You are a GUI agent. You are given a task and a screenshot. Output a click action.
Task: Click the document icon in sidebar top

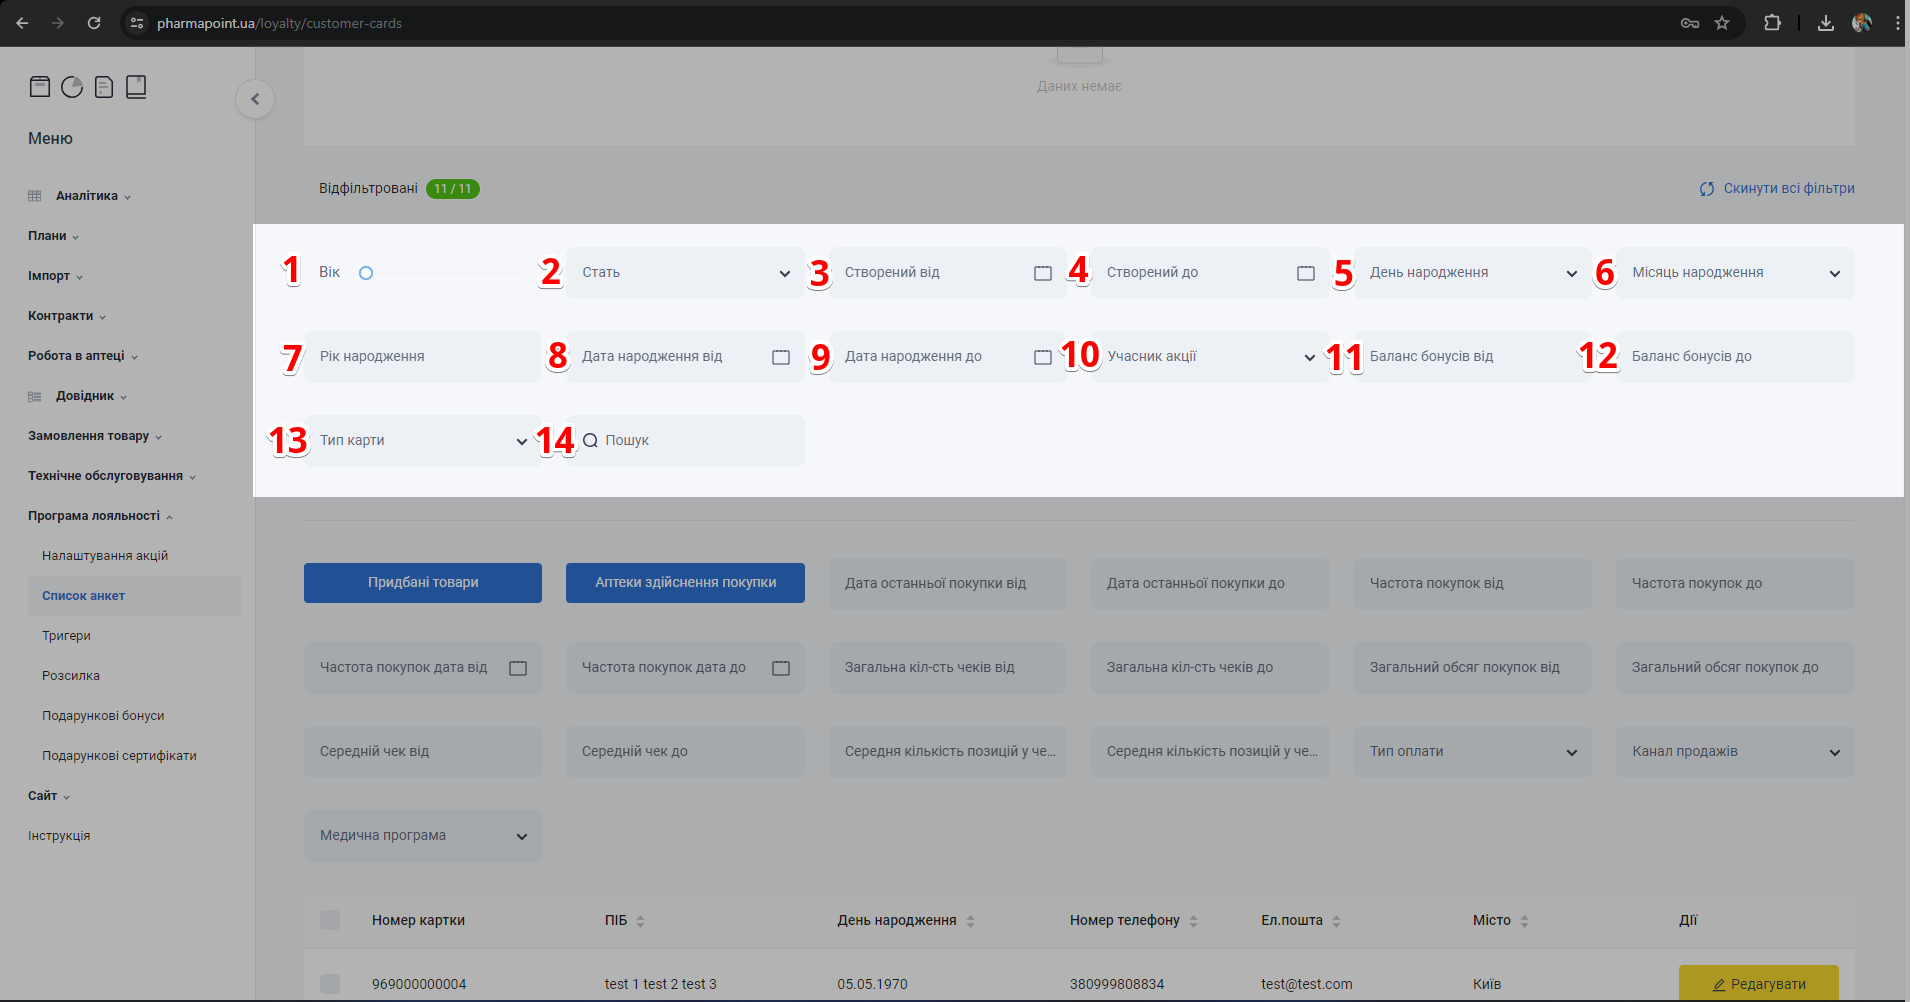pyautogui.click(x=104, y=87)
